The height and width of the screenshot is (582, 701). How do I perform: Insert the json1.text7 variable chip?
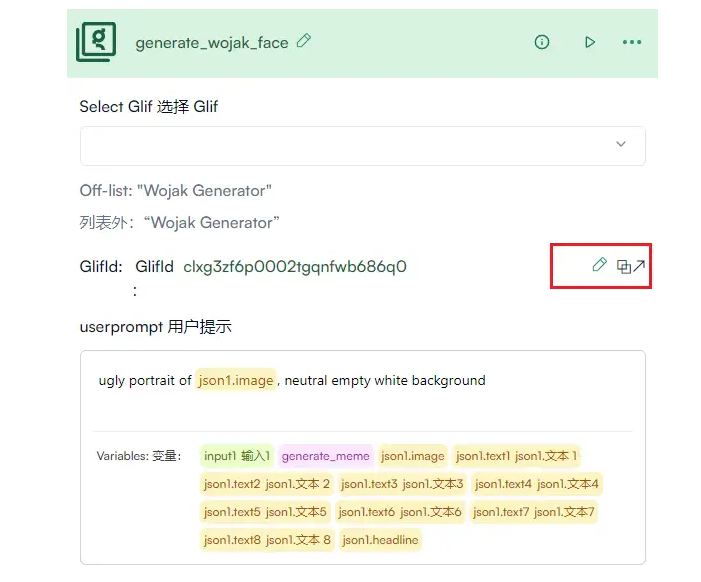534,512
